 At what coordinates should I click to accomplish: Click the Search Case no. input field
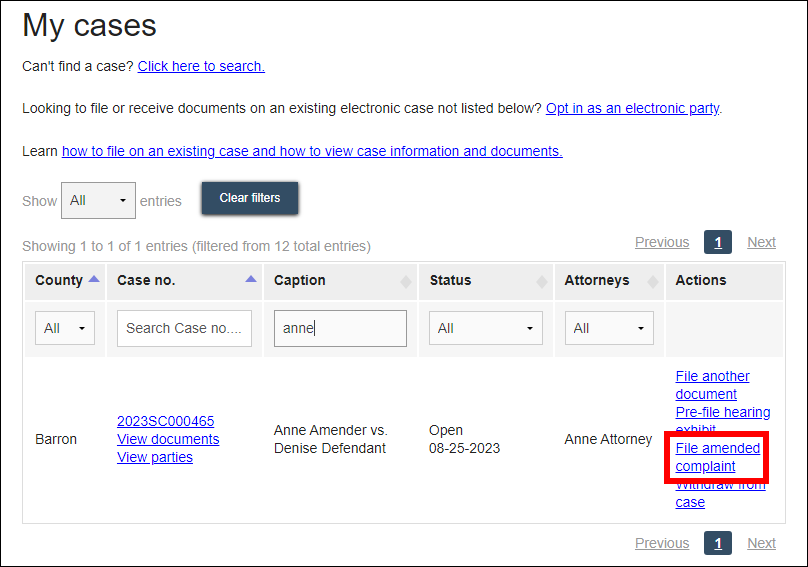click(x=184, y=328)
